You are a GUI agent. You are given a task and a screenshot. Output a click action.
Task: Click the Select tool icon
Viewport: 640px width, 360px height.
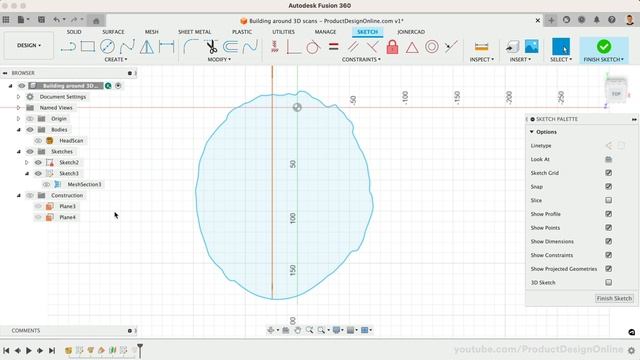tap(561, 47)
